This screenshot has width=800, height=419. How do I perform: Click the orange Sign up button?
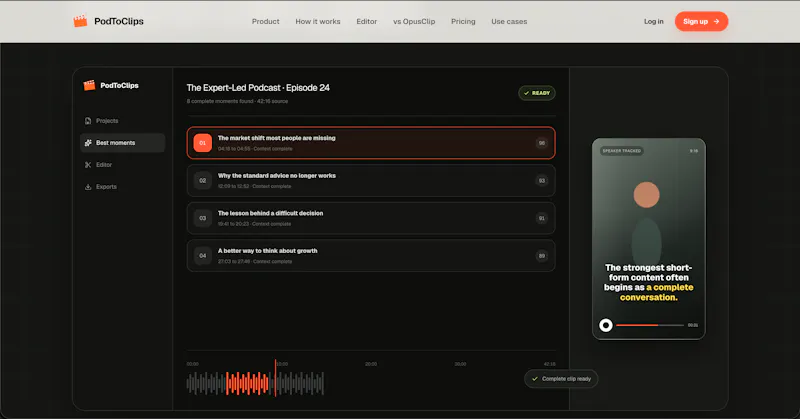(x=701, y=21)
